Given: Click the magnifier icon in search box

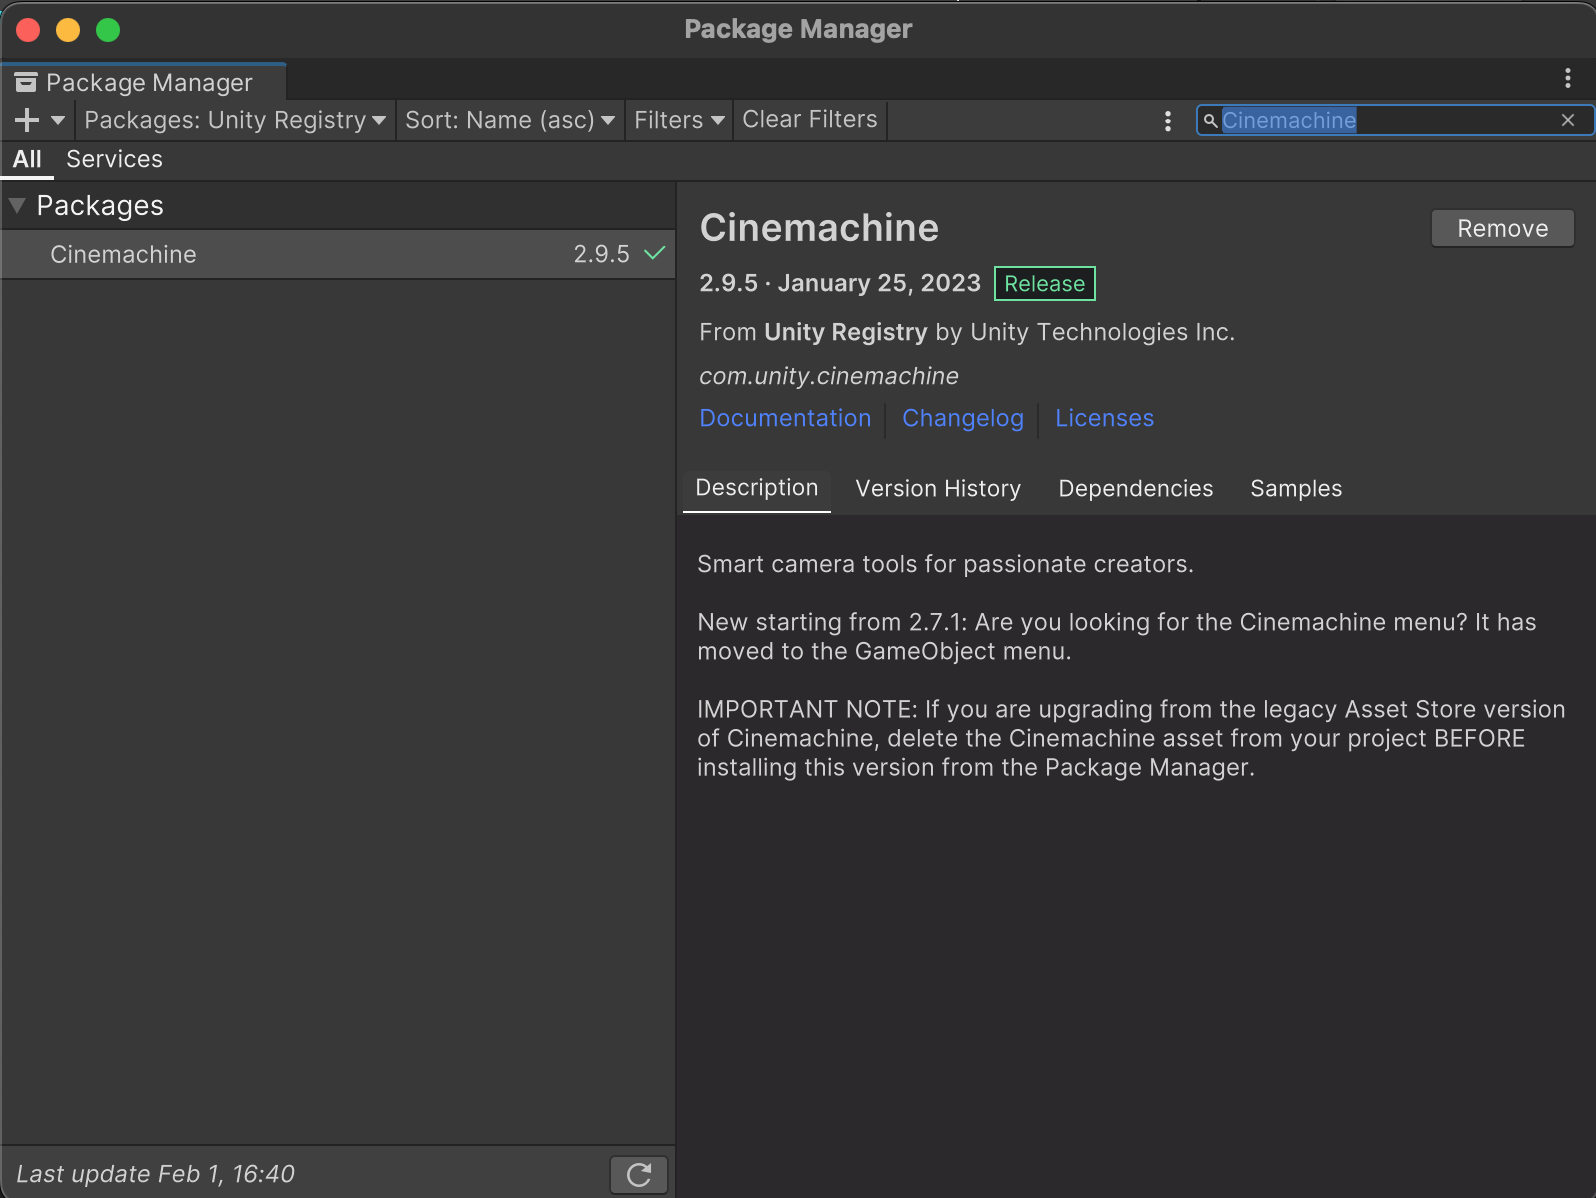Looking at the screenshot, I should tap(1210, 121).
